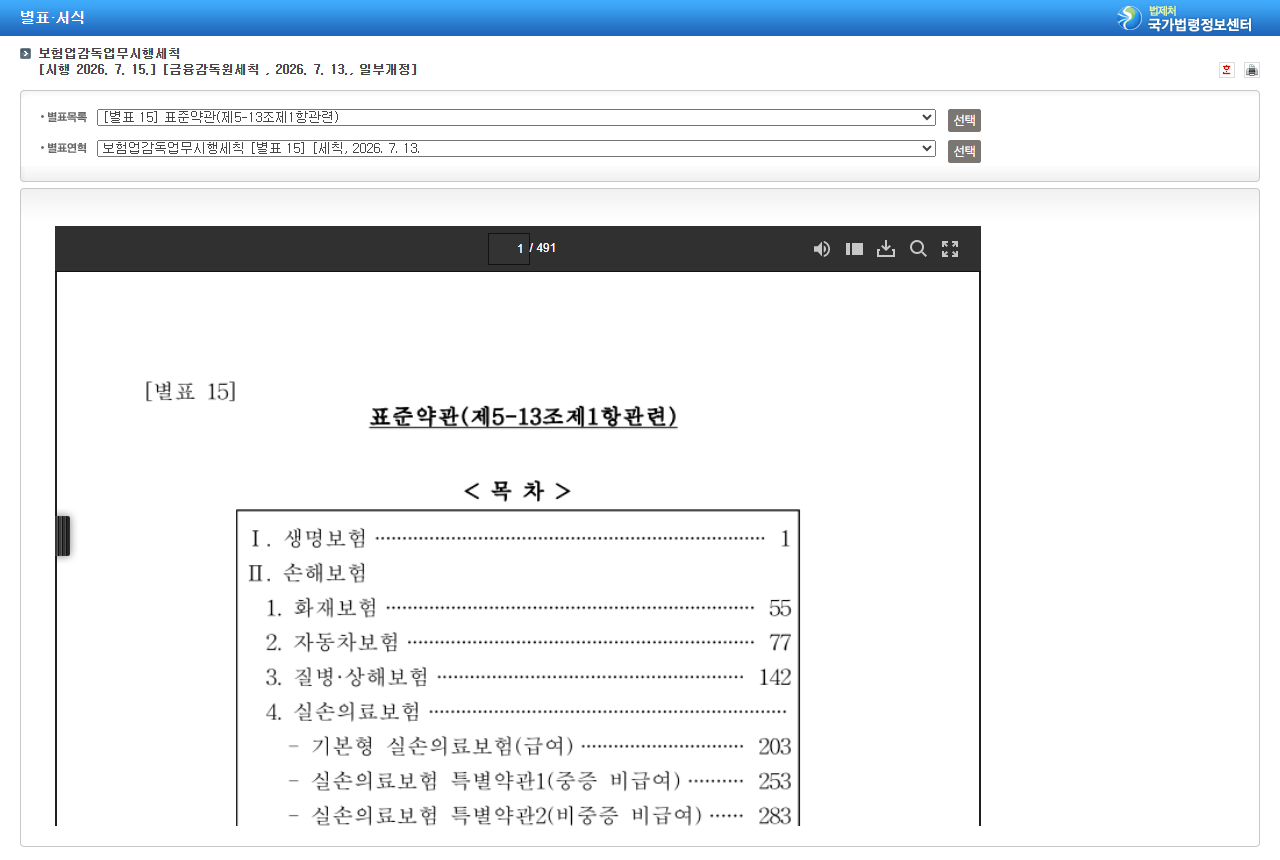Click the left-edge panel handle of viewer
This screenshot has width=1280, height=860.
coord(63,536)
